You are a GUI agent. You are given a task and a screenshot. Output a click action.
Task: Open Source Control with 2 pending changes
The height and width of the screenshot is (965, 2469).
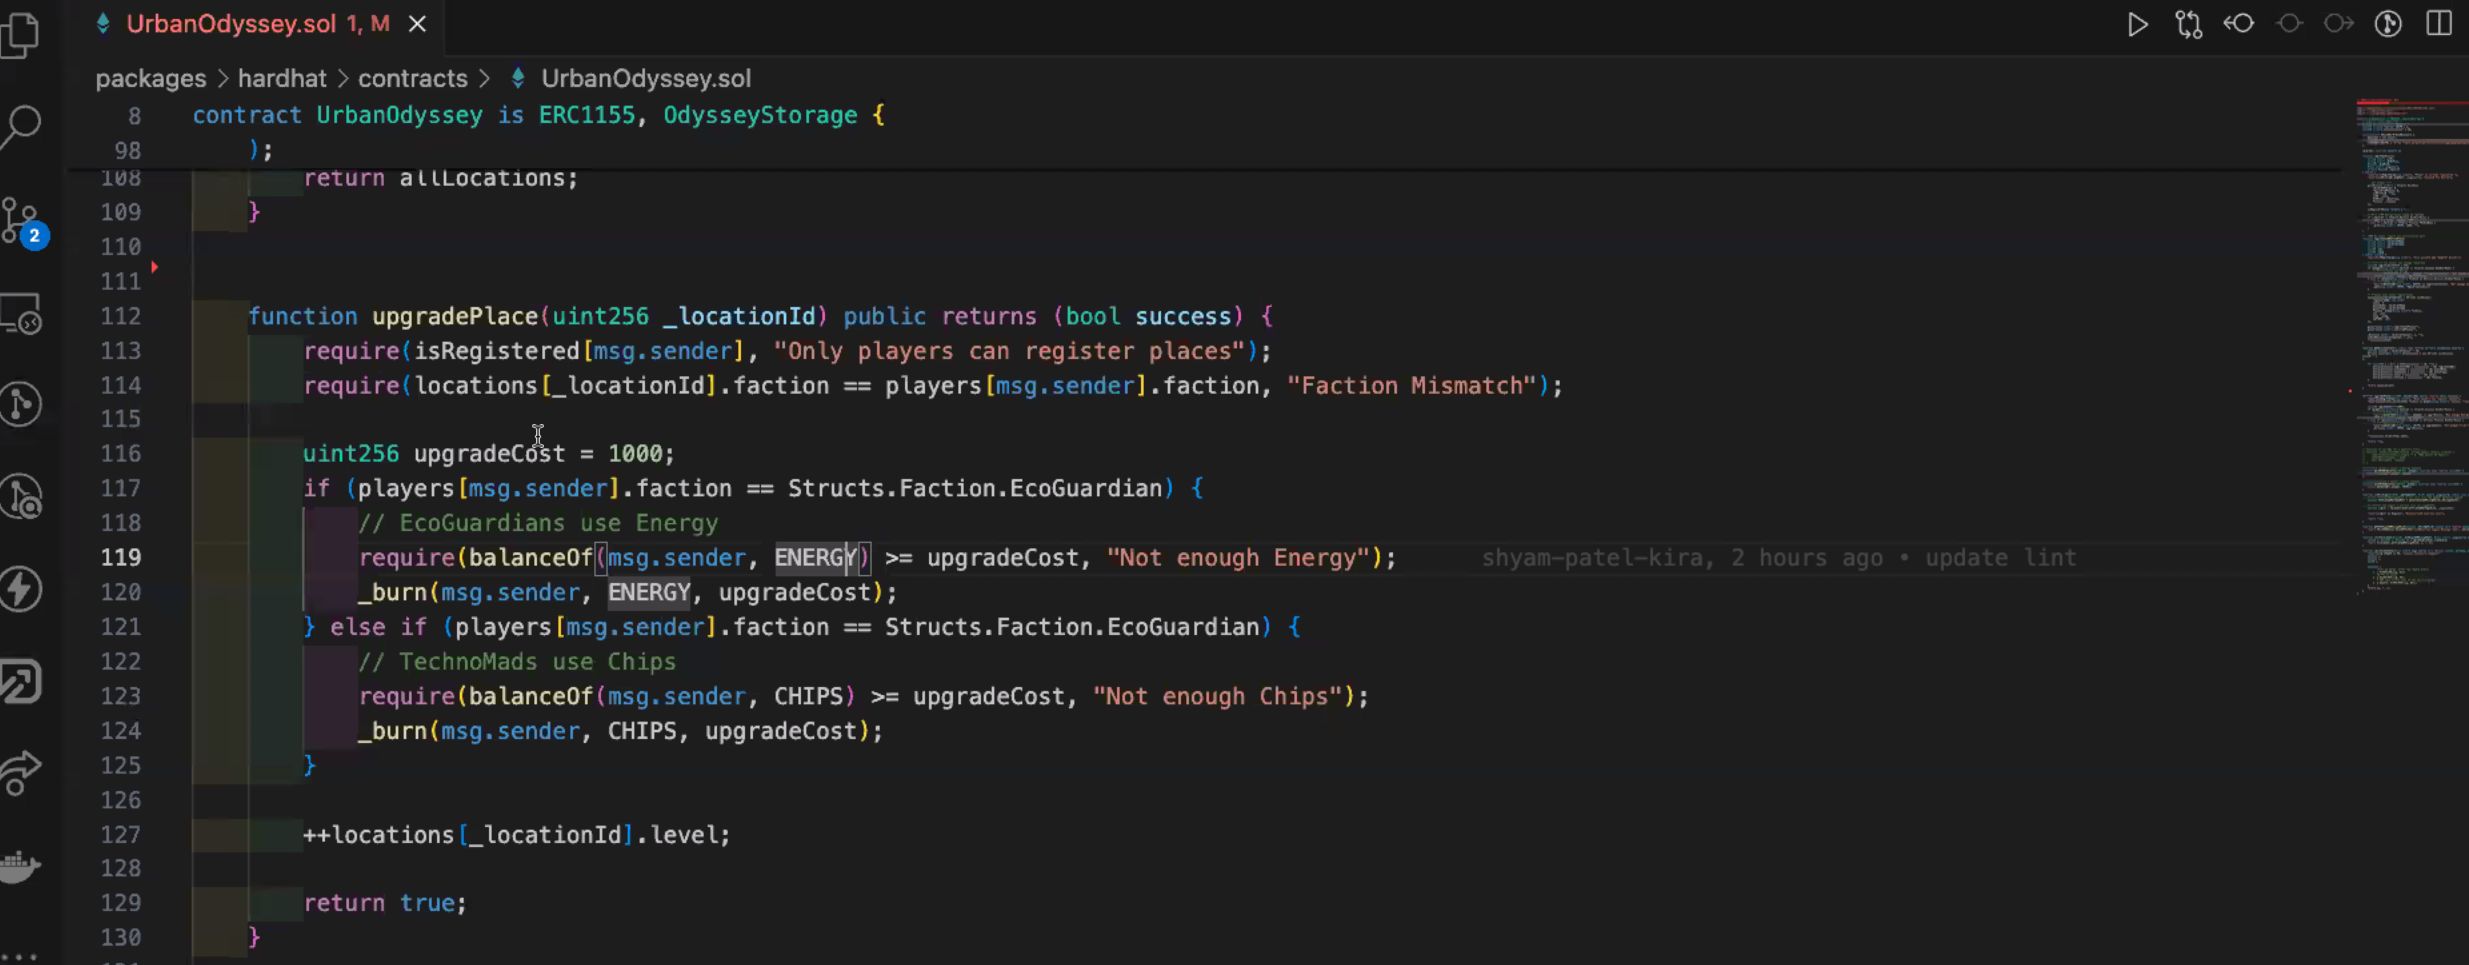(24, 221)
